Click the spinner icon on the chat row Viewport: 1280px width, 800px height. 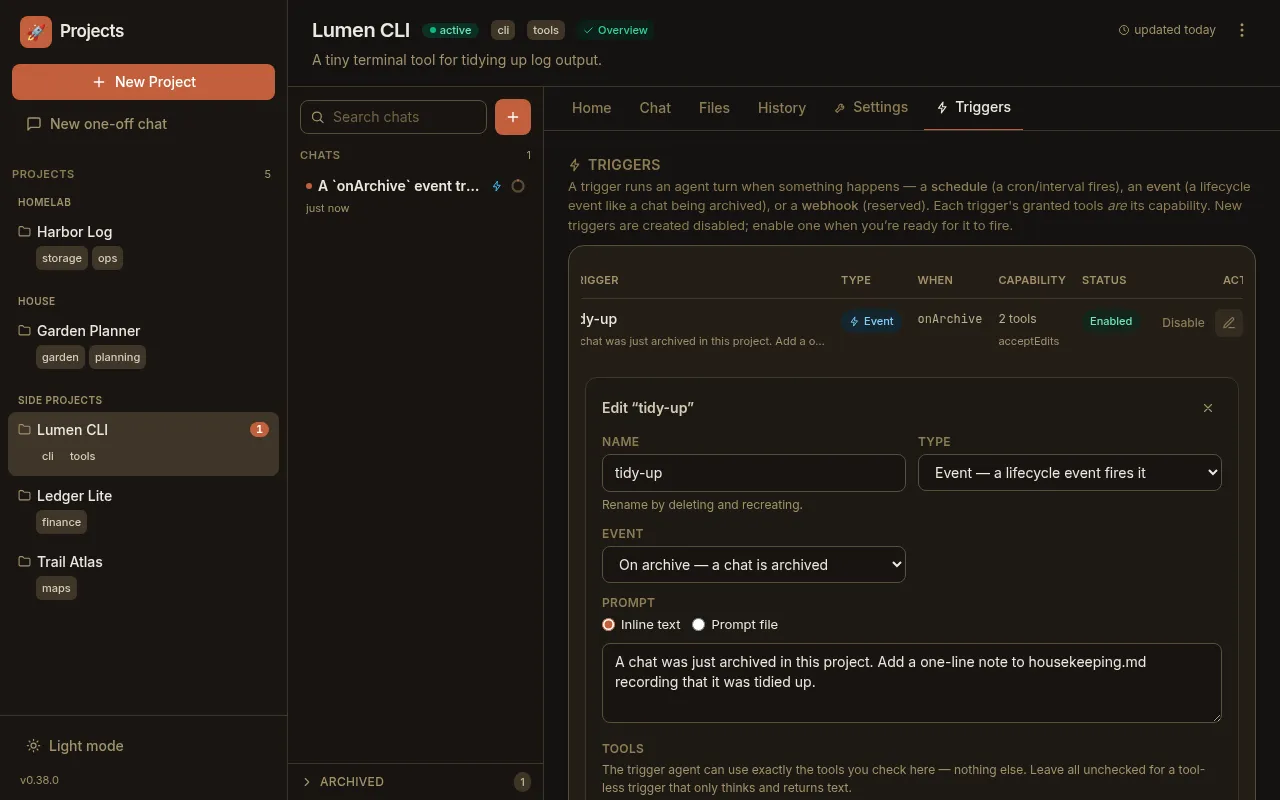tap(518, 186)
